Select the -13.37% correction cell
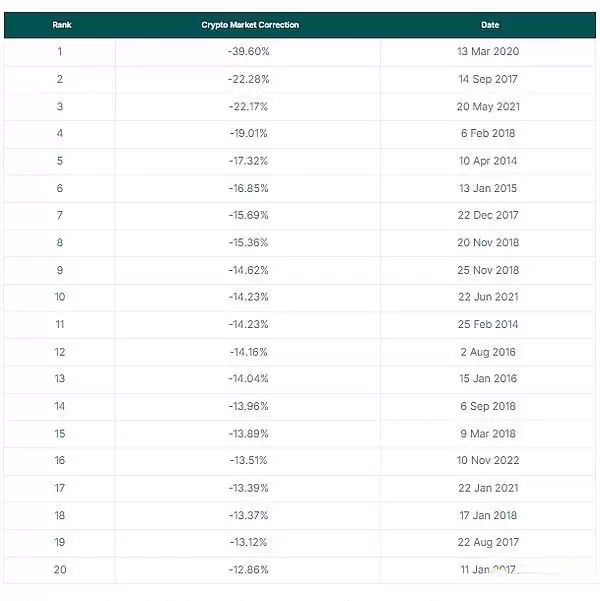Viewport: 600px width, 601px height. click(x=248, y=515)
